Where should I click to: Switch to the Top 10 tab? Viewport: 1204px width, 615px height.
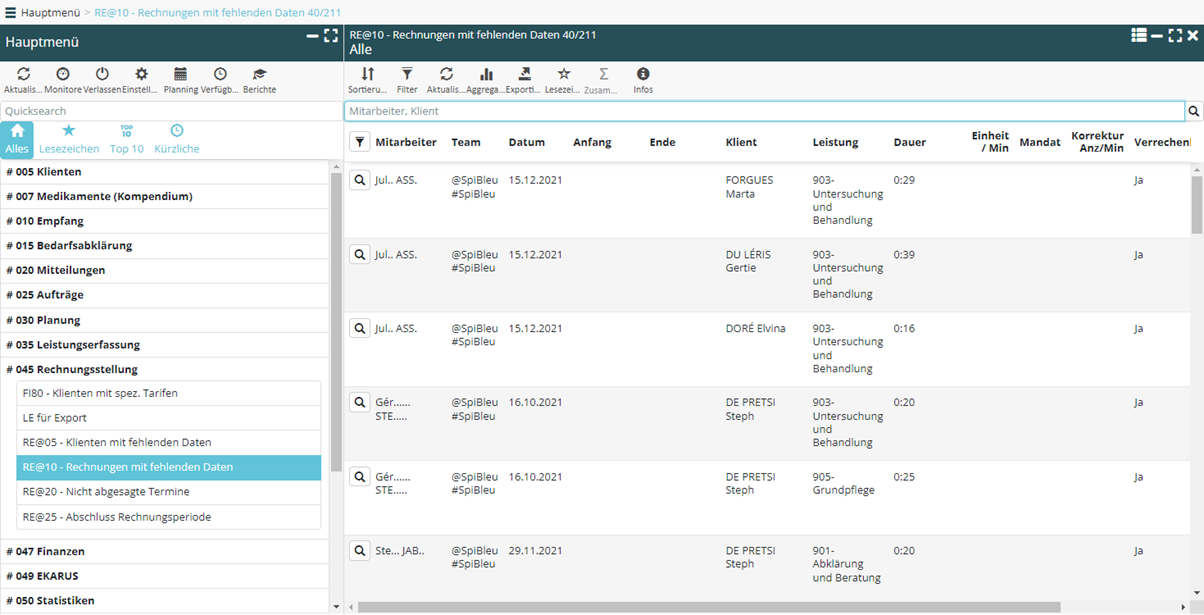point(126,138)
